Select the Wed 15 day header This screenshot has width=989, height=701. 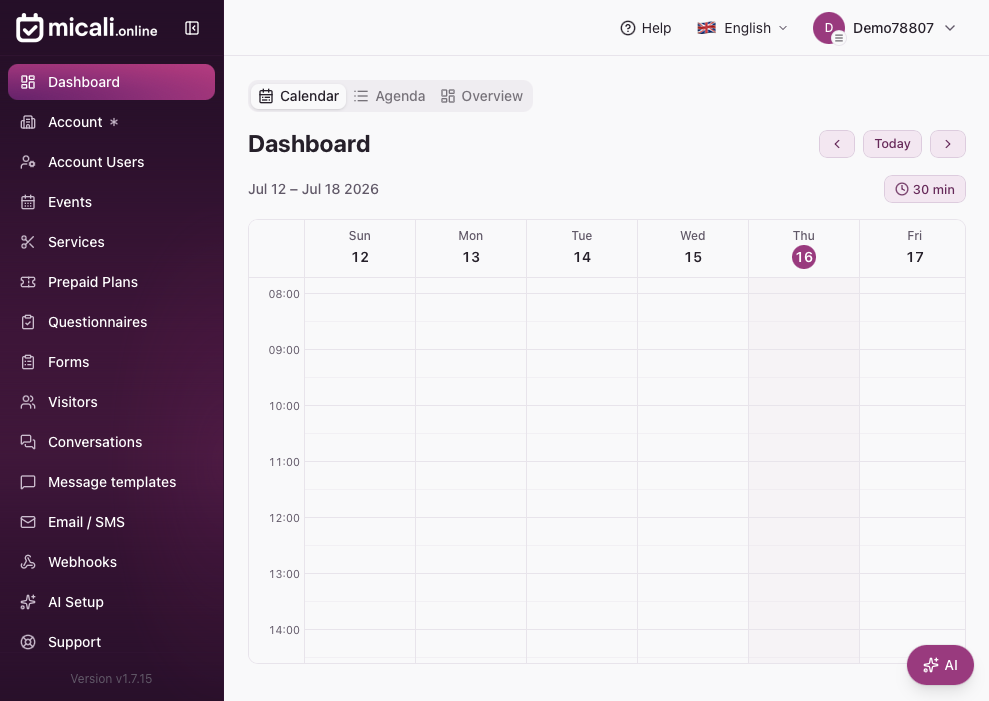(693, 248)
